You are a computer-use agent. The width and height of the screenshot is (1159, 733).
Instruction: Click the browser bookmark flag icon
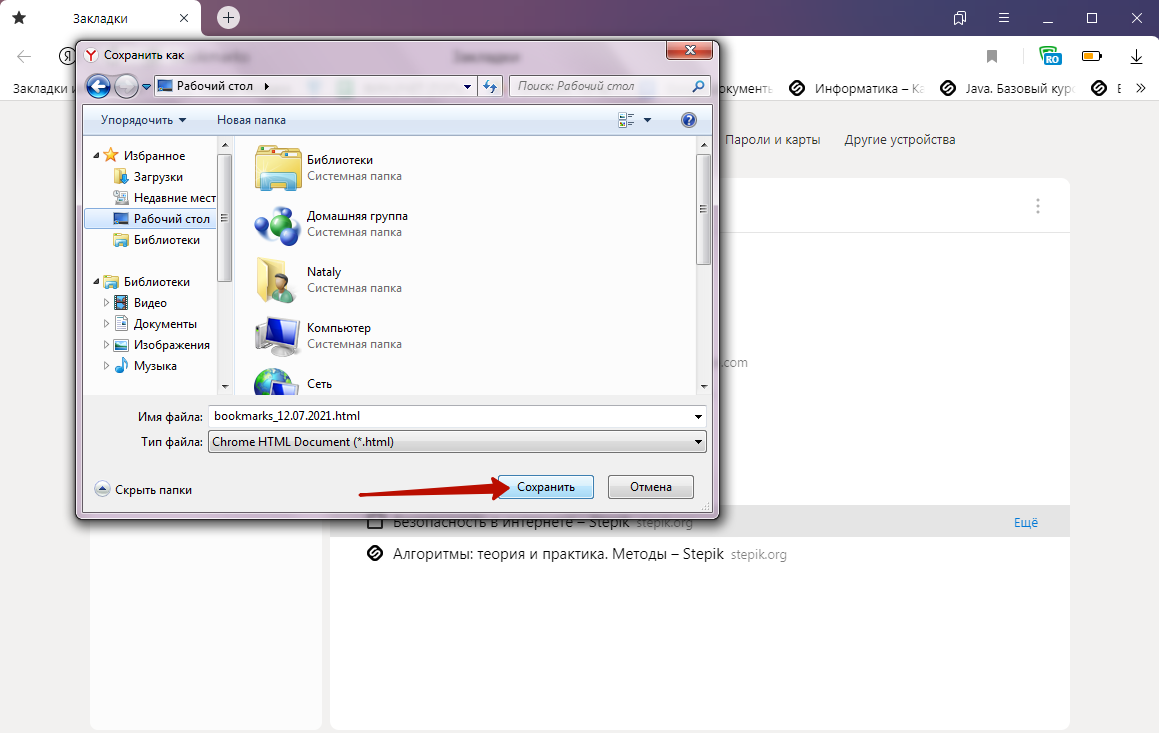click(992, 56)
